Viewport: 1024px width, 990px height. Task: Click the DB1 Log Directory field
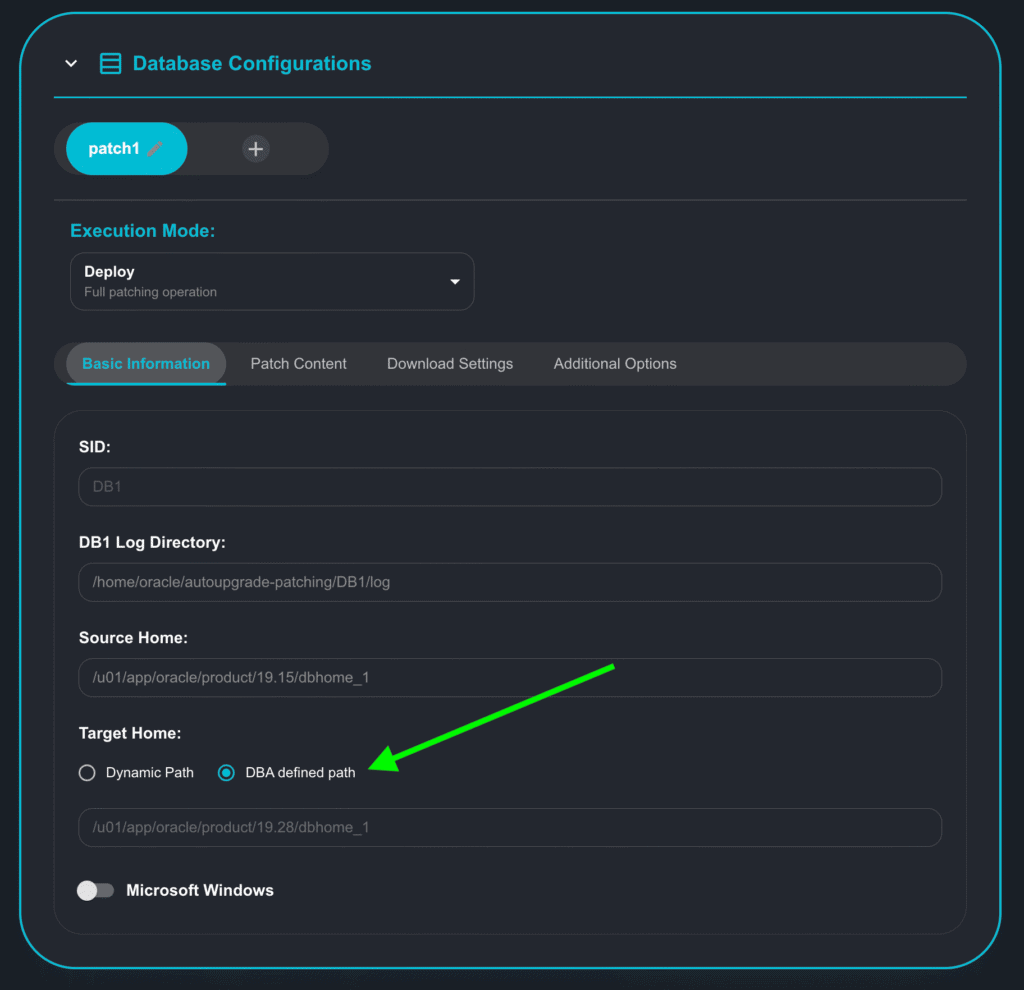pyautogui.click(x=509, y=582)
